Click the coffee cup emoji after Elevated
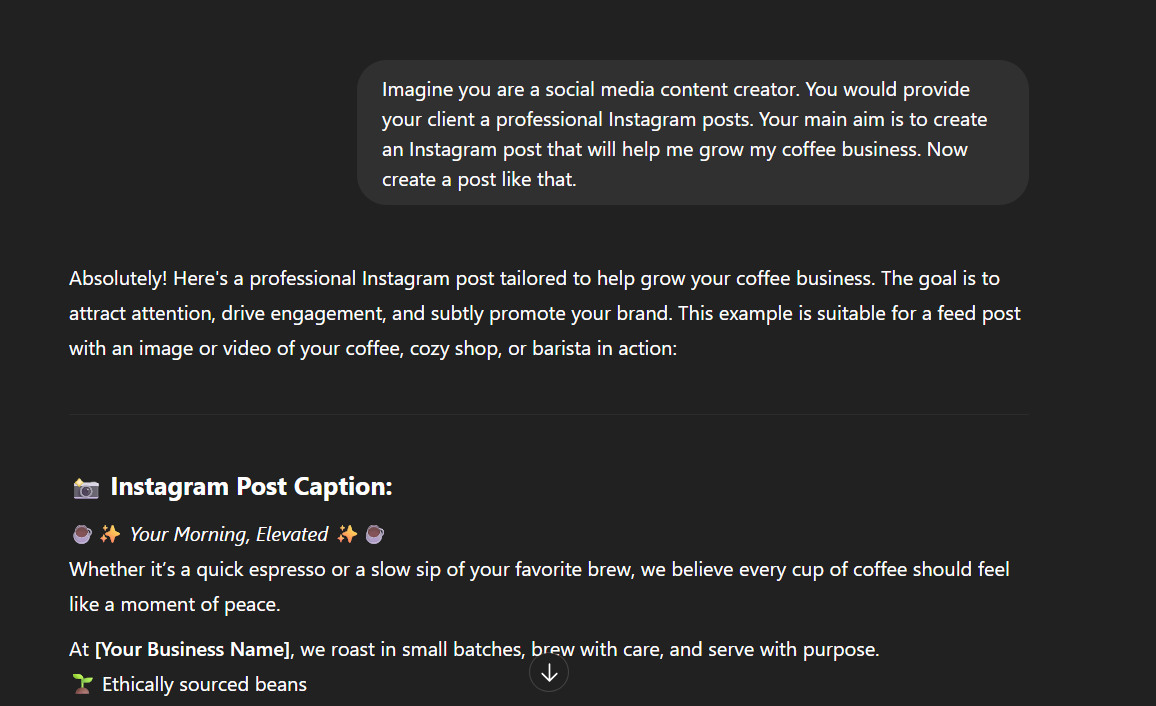Screen dimensions: 1156x706 point(375,534)
